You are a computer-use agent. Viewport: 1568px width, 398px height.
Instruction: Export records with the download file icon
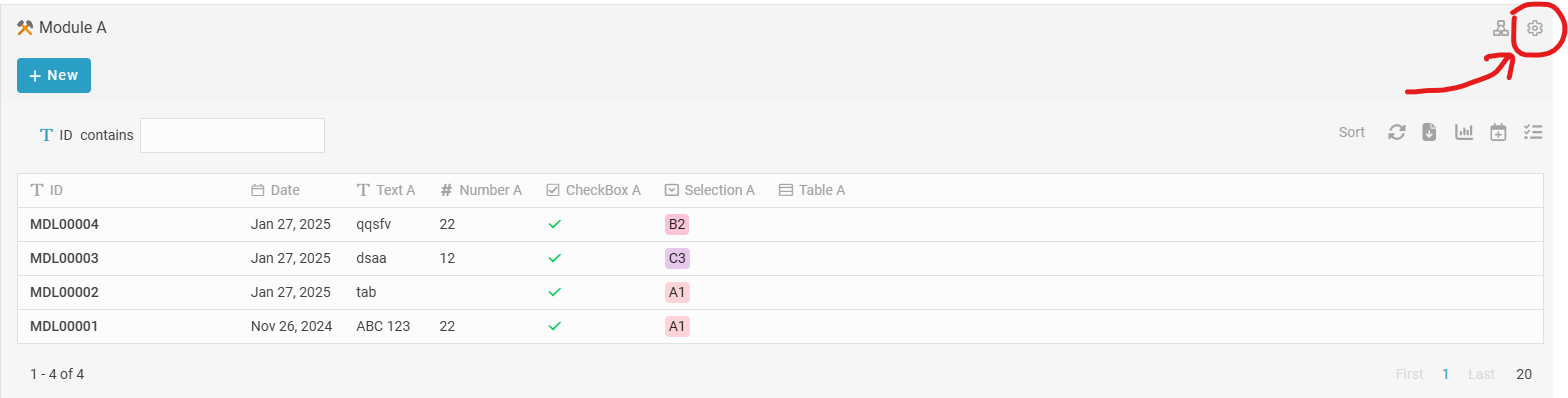pos(1430,132)
